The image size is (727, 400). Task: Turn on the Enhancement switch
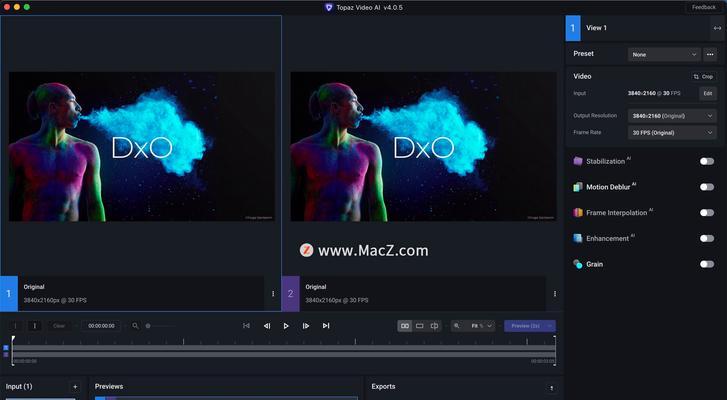pyautogui.click(x=707, y=238)
